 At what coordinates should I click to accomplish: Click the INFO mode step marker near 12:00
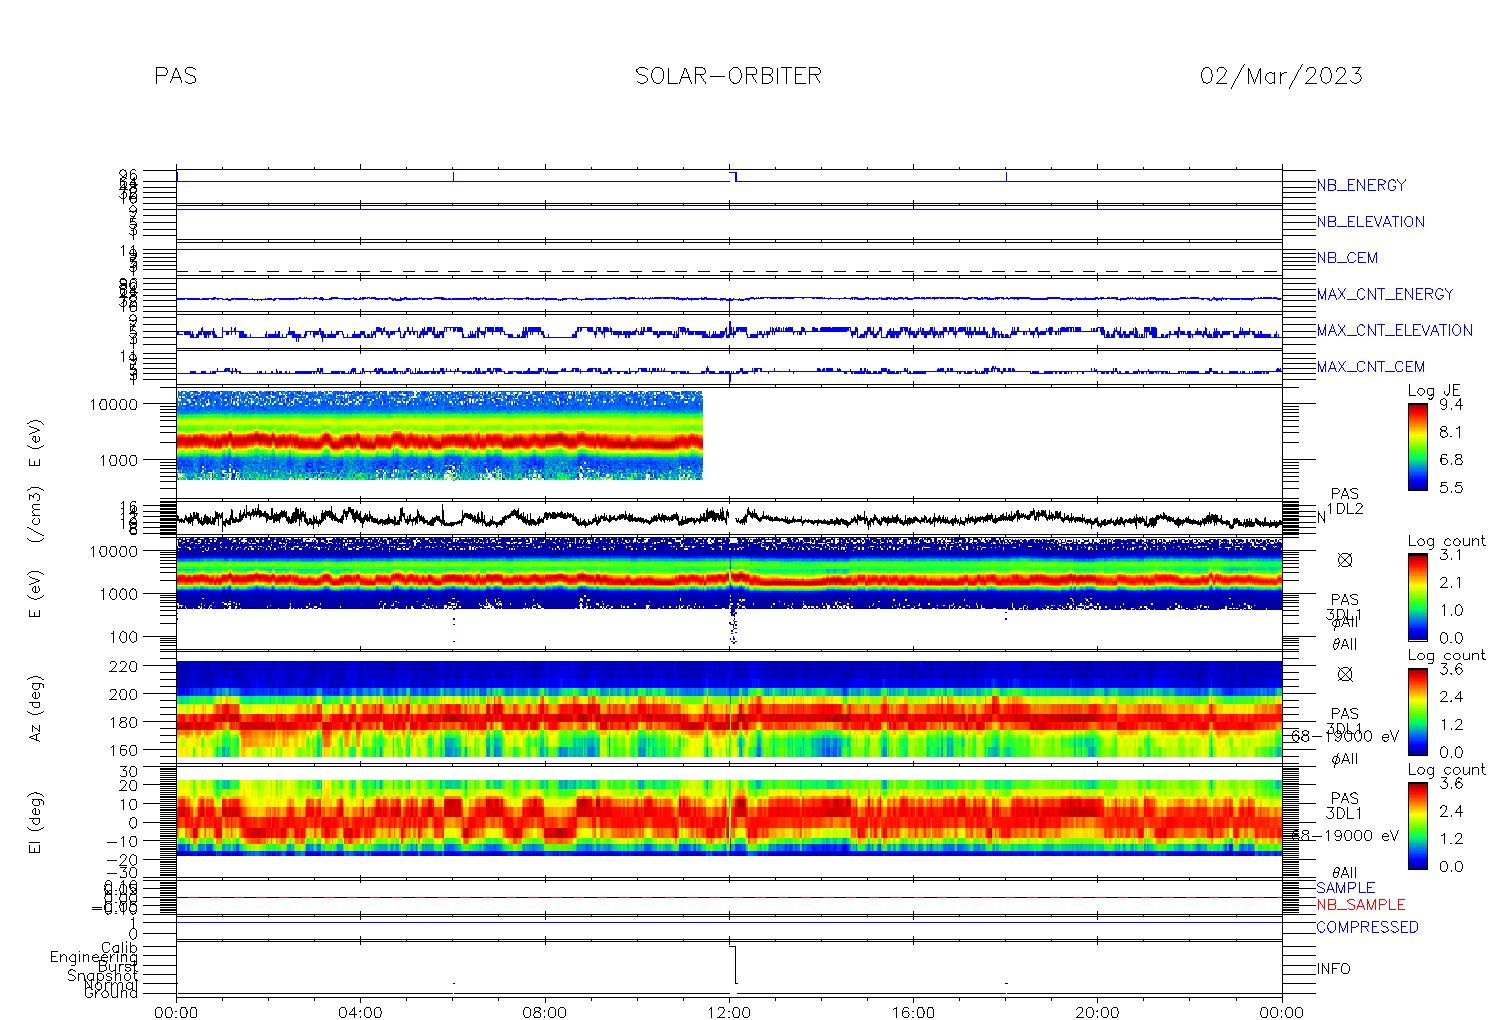tap(735, 965)
